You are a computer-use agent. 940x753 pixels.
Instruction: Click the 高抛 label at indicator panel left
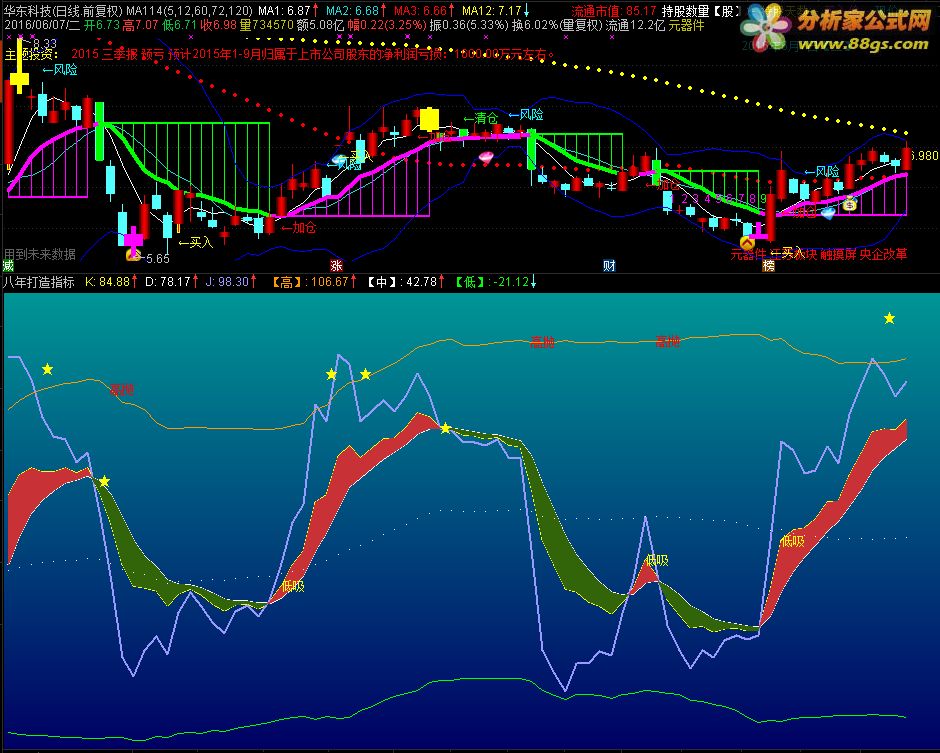[x=122, y=390]
